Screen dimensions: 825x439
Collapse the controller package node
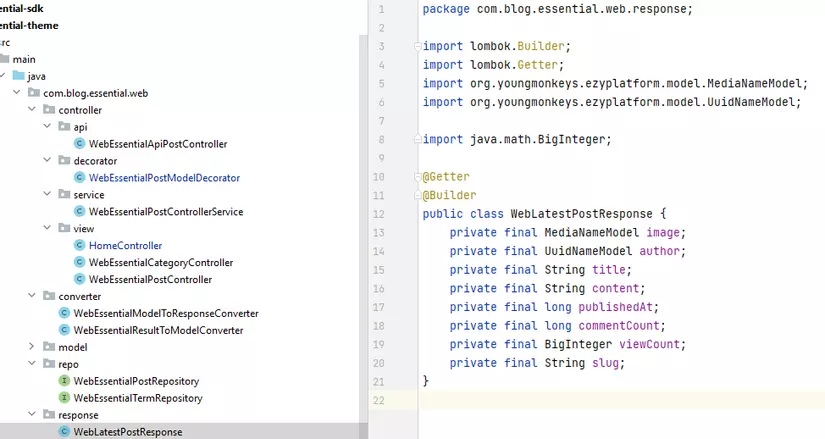click(32, 109)
